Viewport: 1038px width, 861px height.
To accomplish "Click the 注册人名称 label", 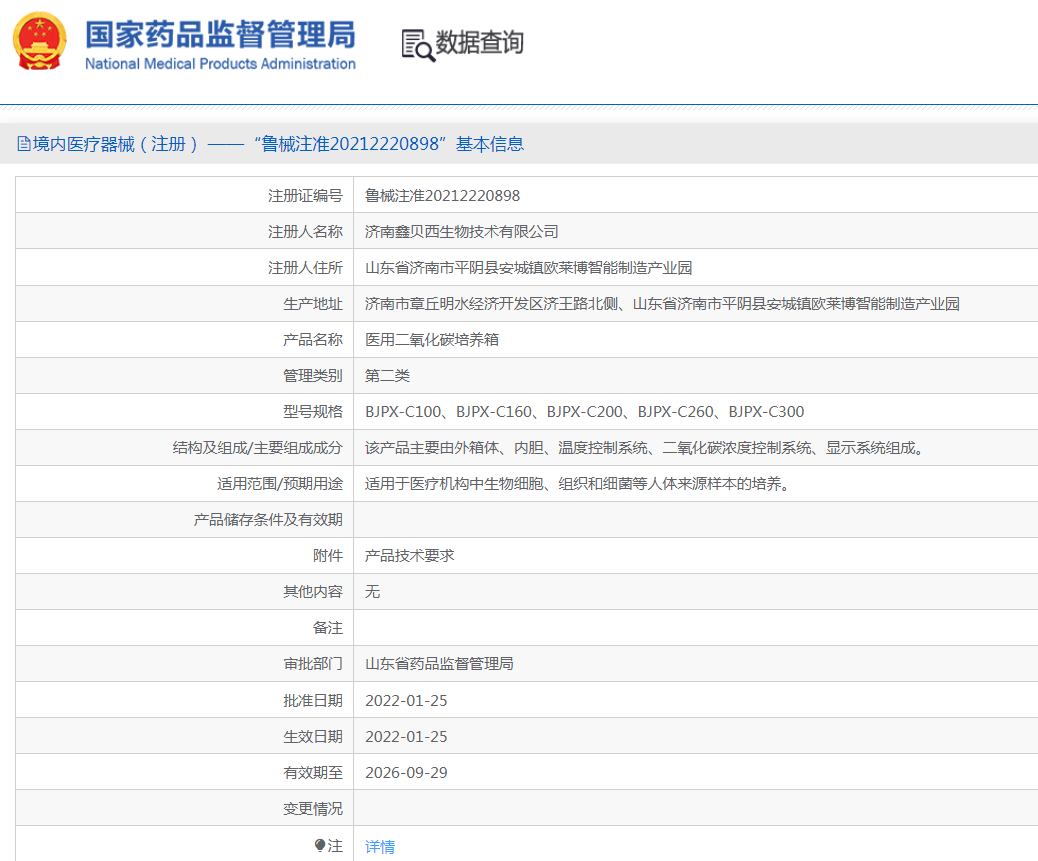I will [305, 232].
